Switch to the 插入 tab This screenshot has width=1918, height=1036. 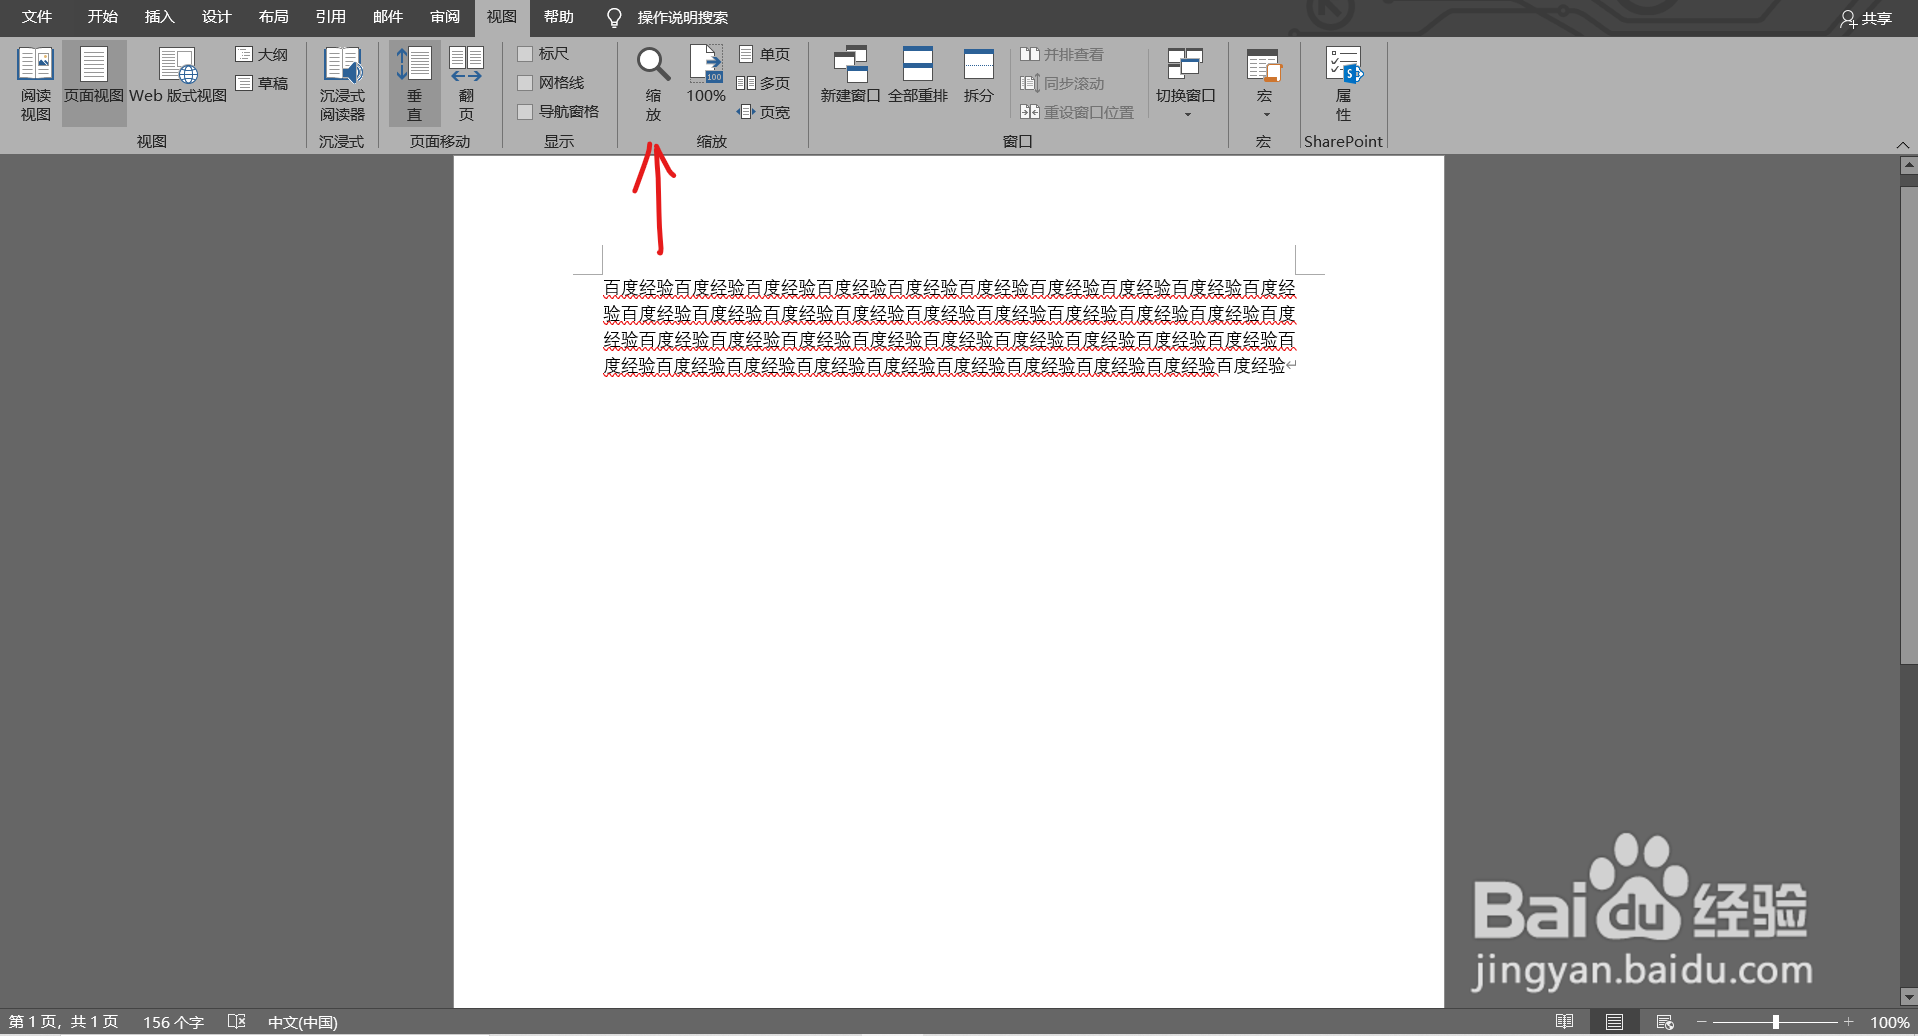point(159,17)
